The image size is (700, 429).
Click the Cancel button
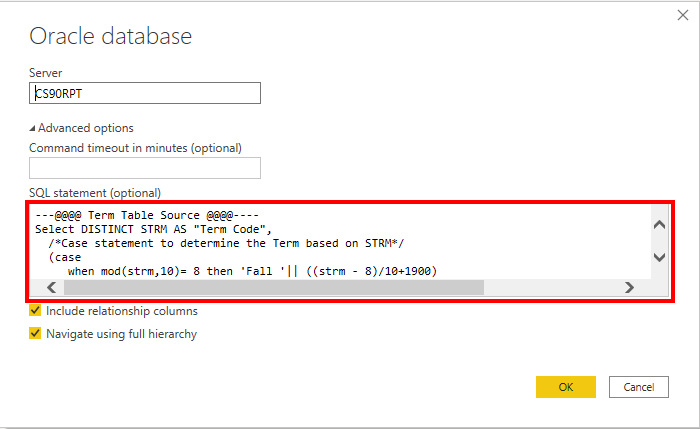tap(639, 387)
